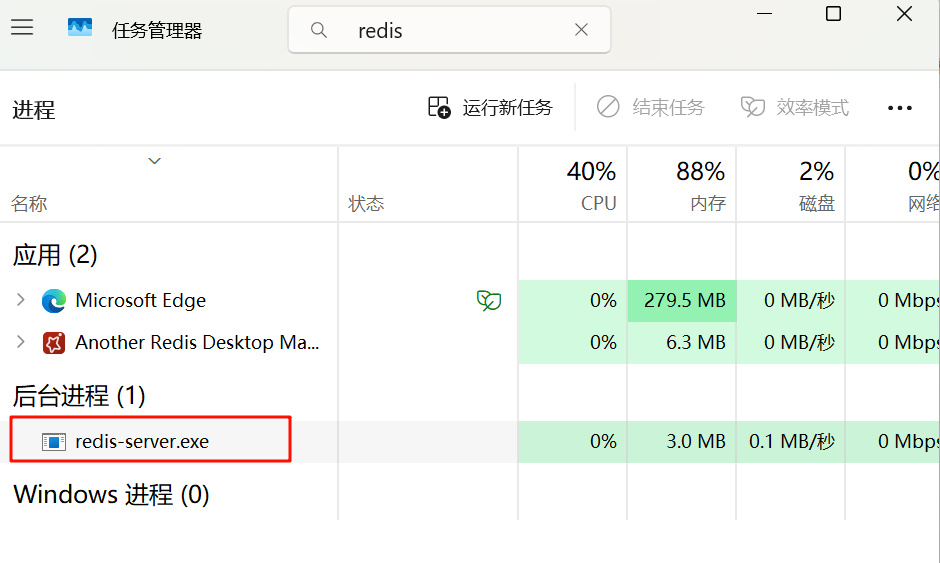Expand Another Redis Desktop Manager group
Viewport: 940px width, 563px height.
(x=20, y=342)
